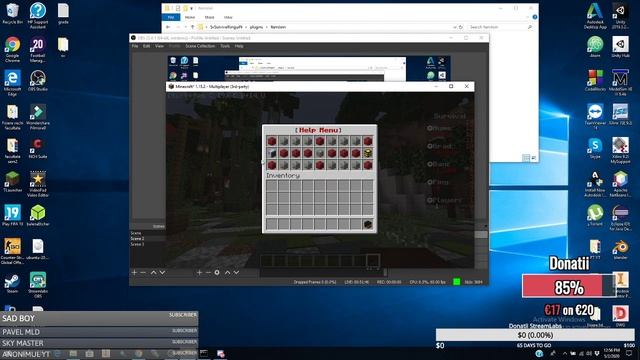This screenshot has width=640, height=360.
Task: Click the black block in Minecraft hotbar
Action: (368, 224)
